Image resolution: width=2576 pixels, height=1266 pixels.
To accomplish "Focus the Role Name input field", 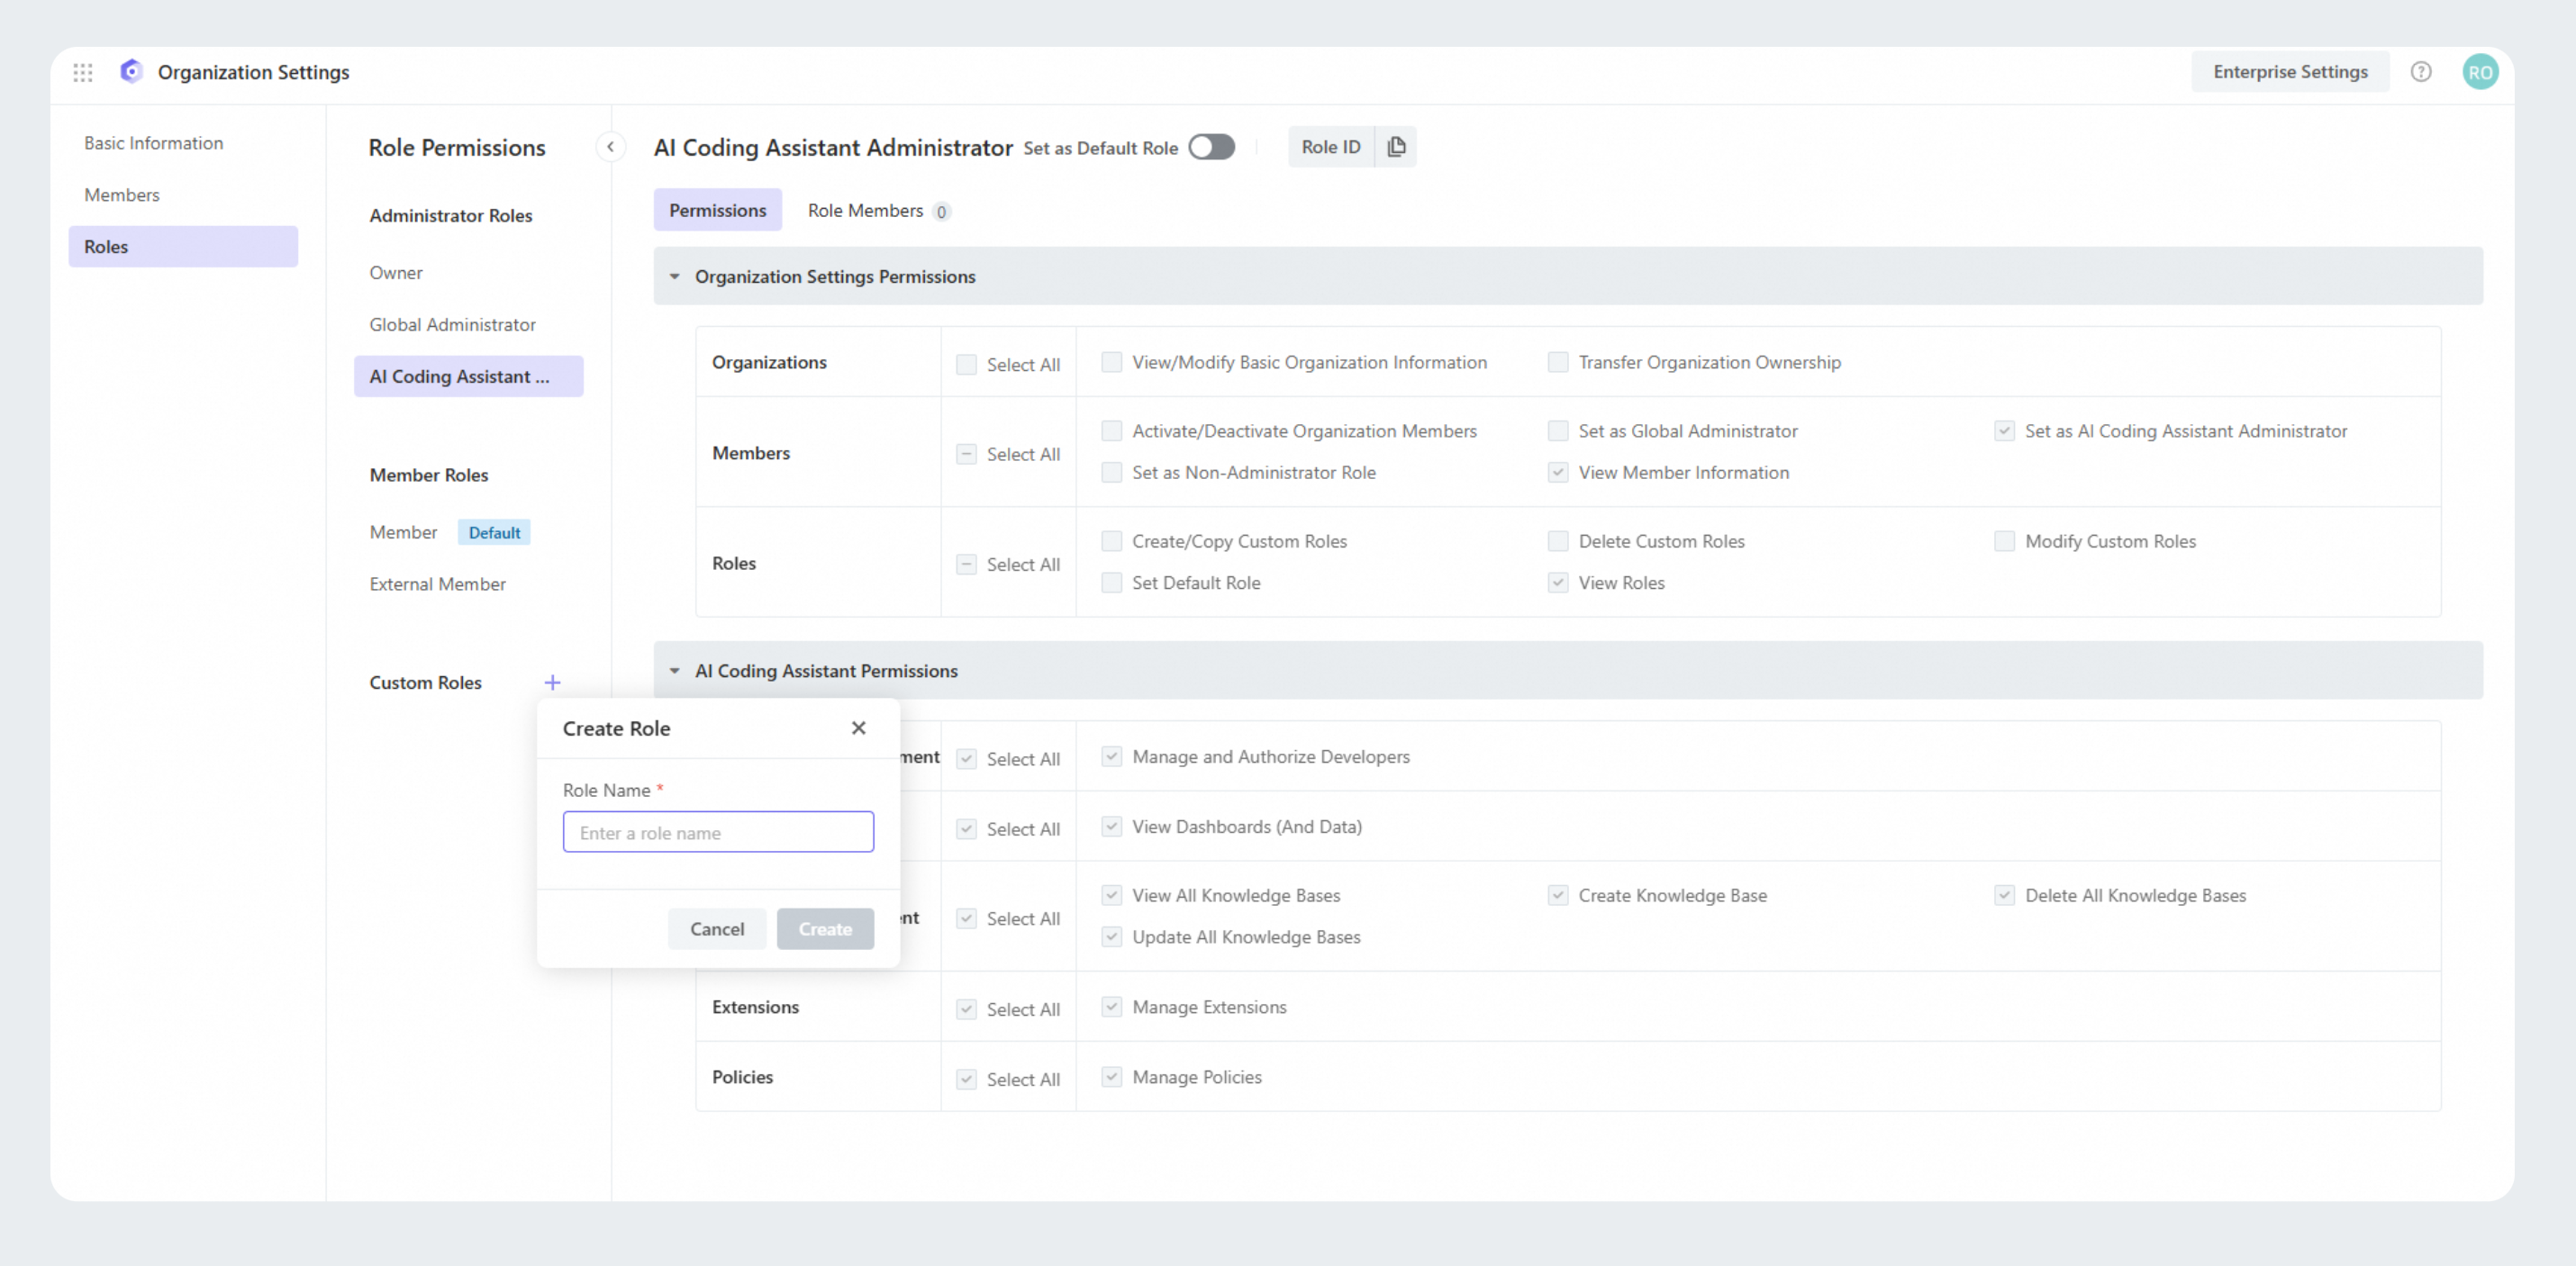I will [x=718, y=833].
